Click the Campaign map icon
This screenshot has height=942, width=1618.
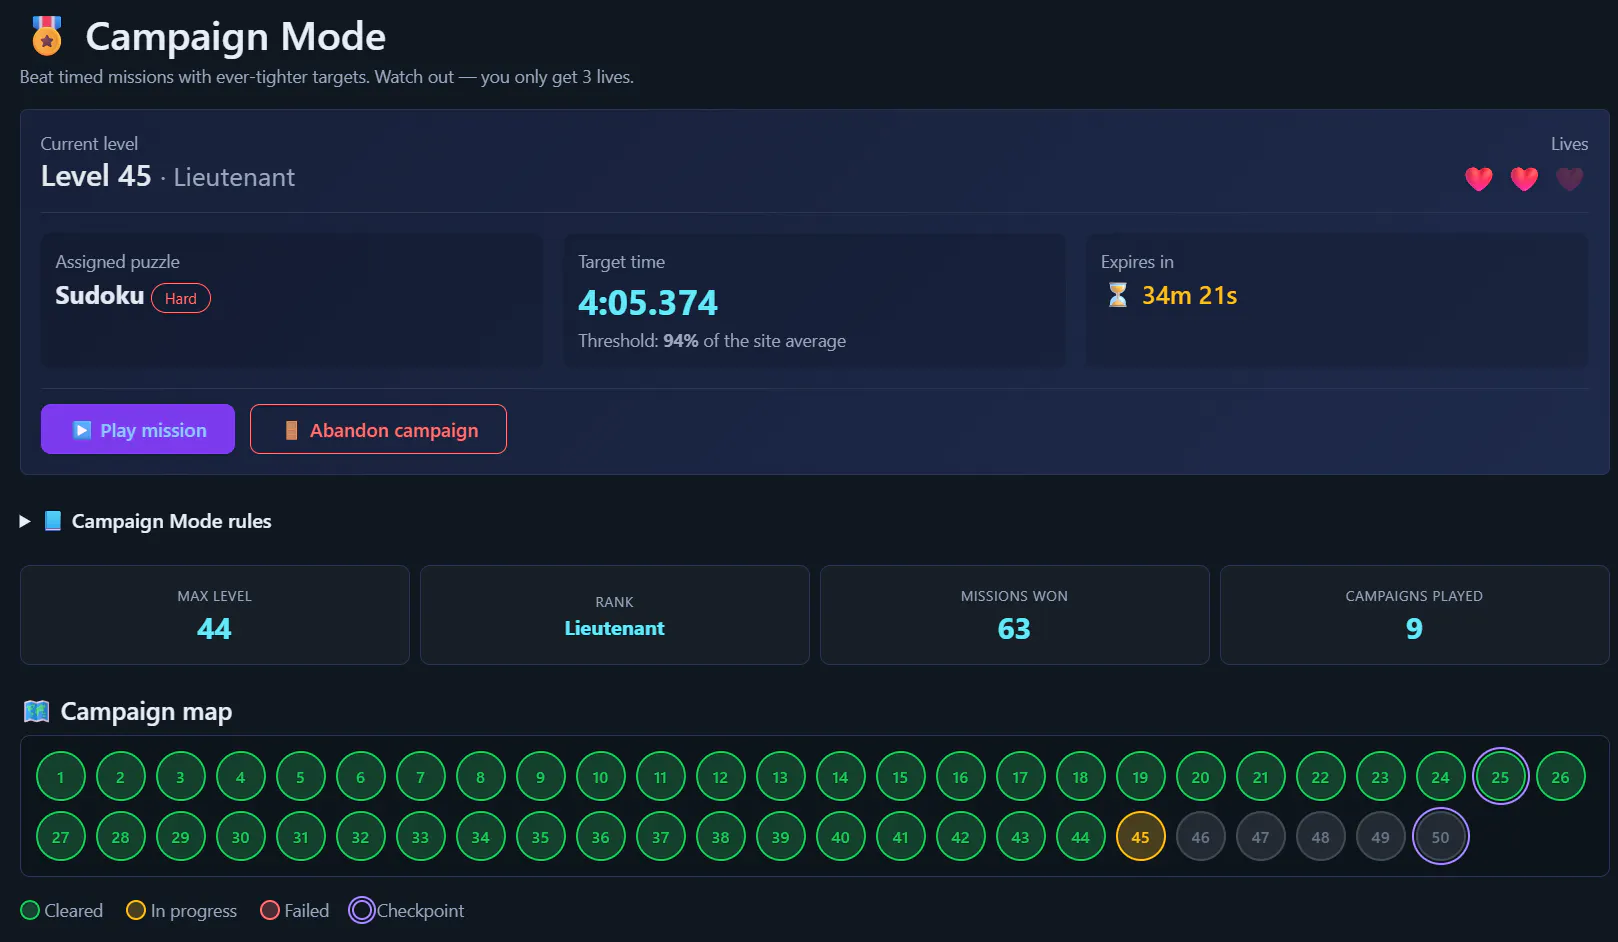[x=37, y=711]
